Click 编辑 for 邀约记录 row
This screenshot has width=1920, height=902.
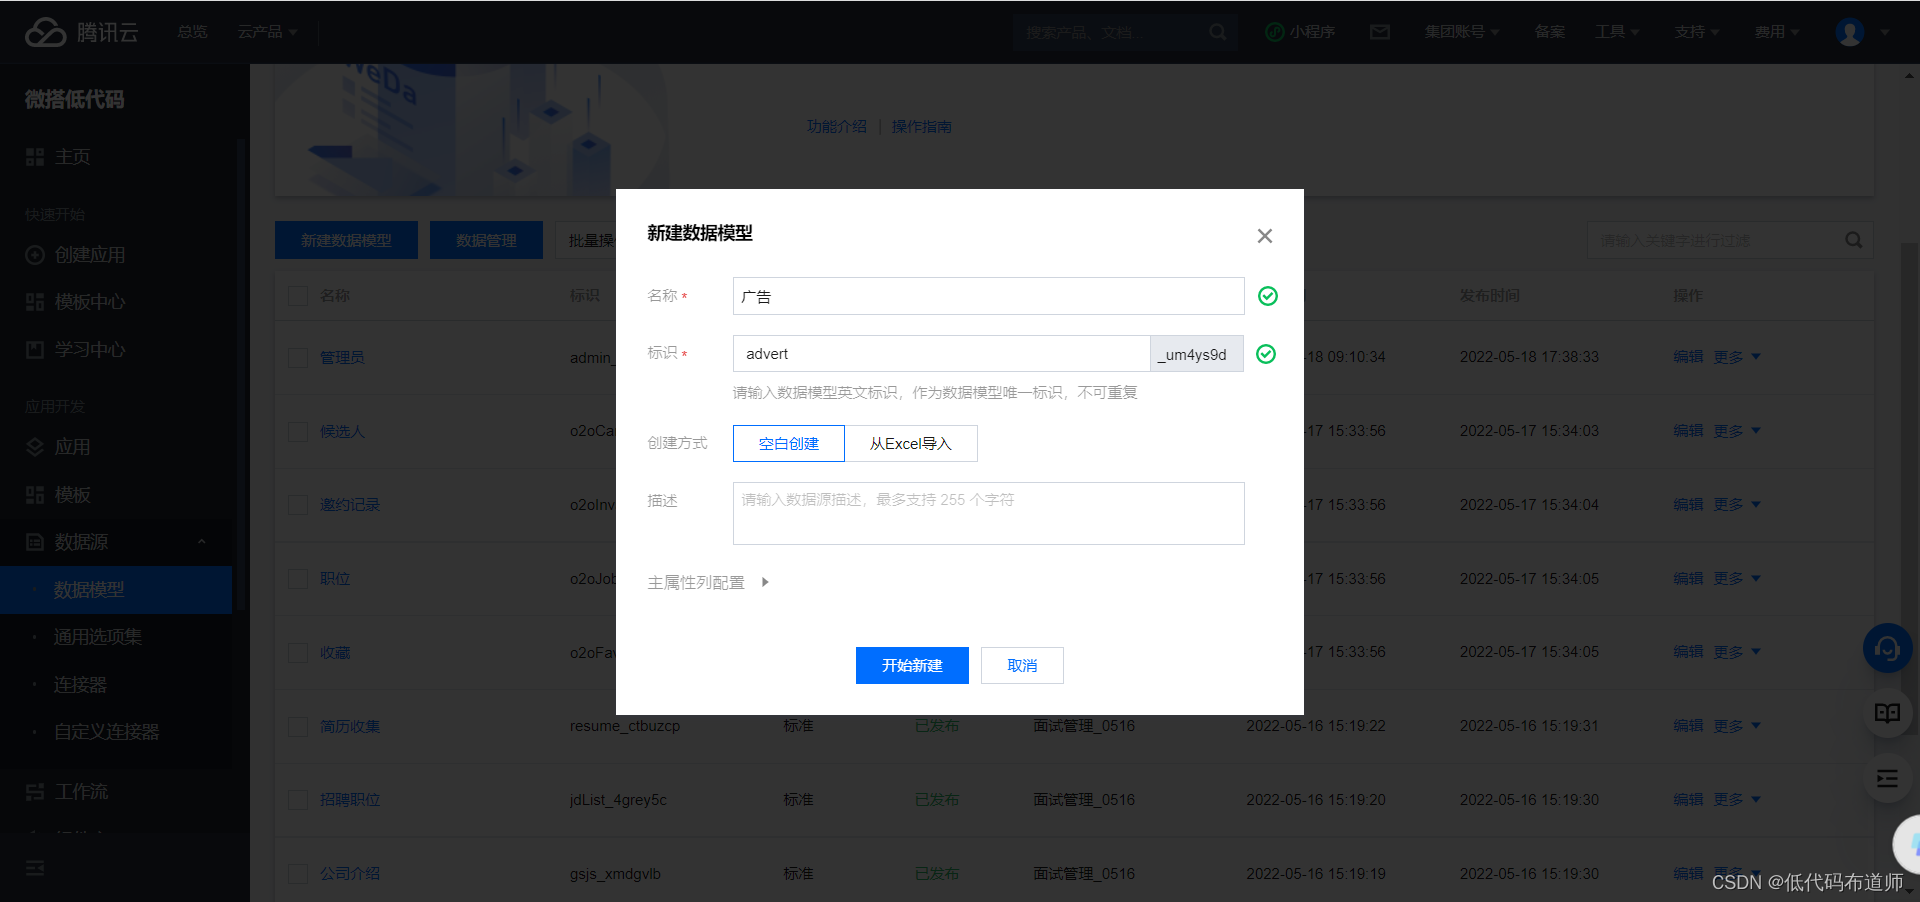pos(1688,504)
